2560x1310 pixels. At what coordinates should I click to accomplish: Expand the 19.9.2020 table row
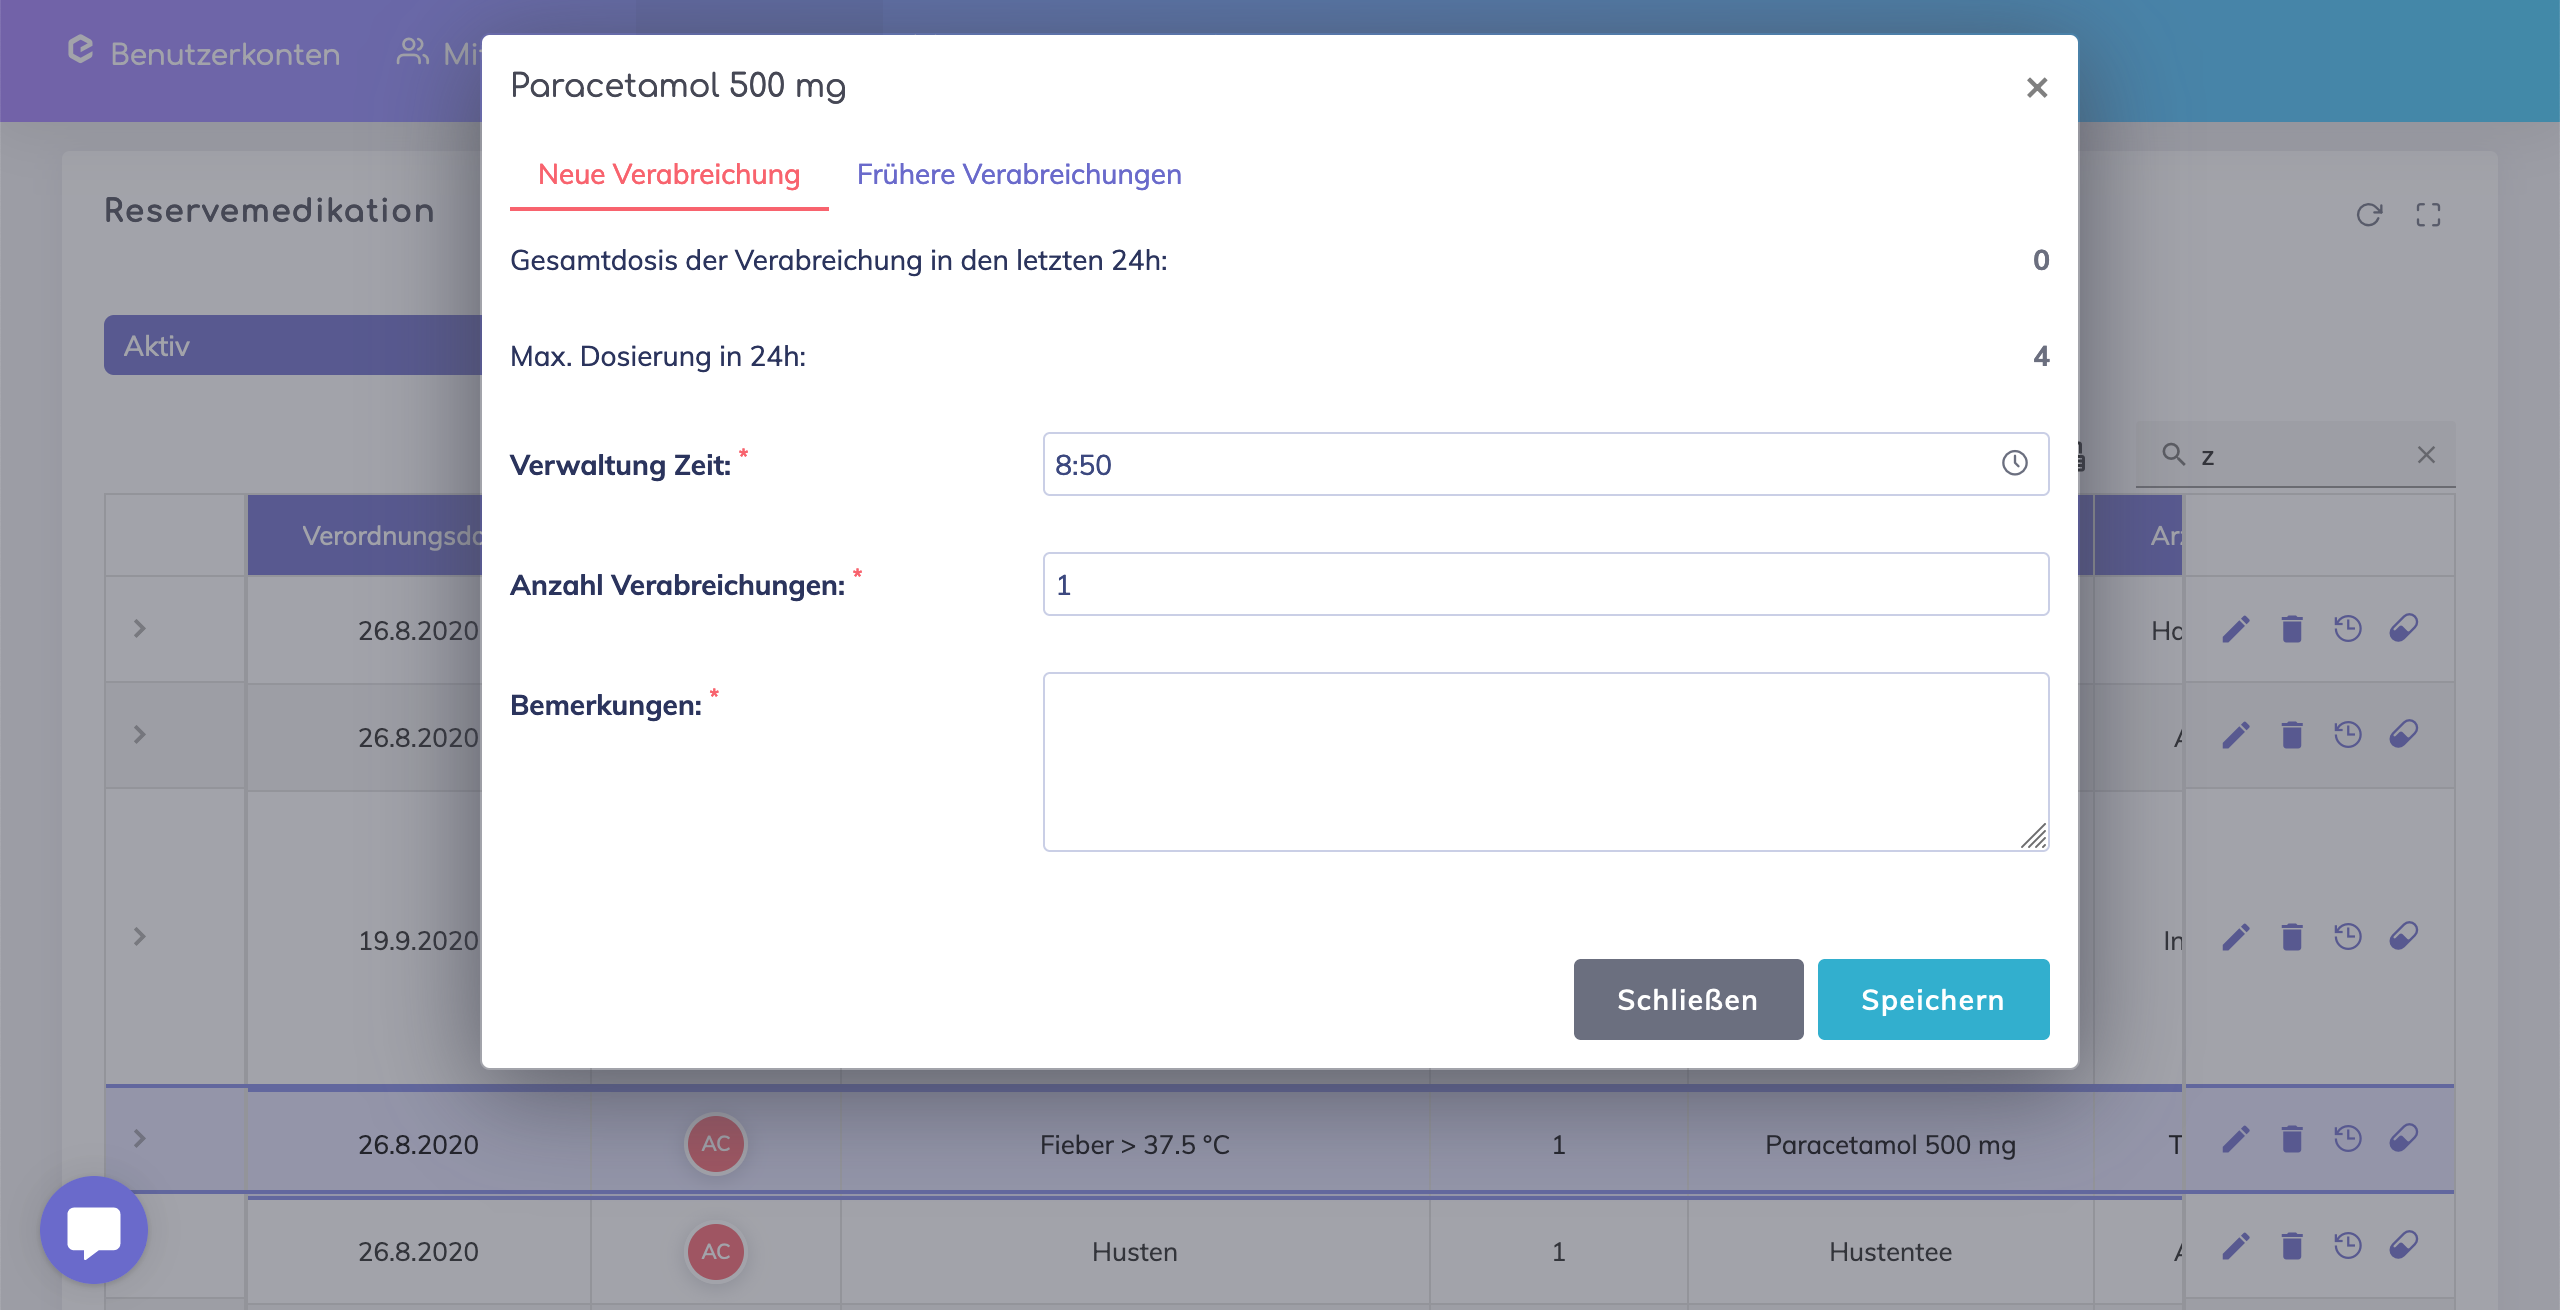[140, 937]
